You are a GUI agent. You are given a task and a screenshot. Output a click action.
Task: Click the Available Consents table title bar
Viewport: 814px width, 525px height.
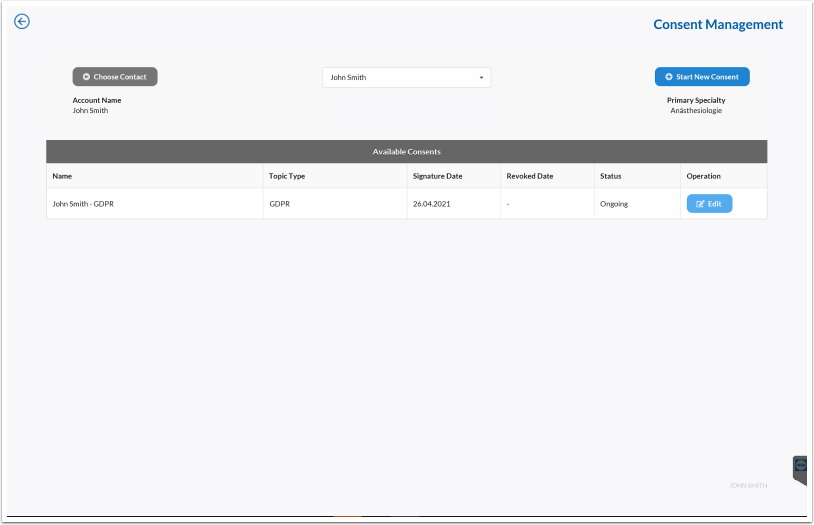[406, 152]
